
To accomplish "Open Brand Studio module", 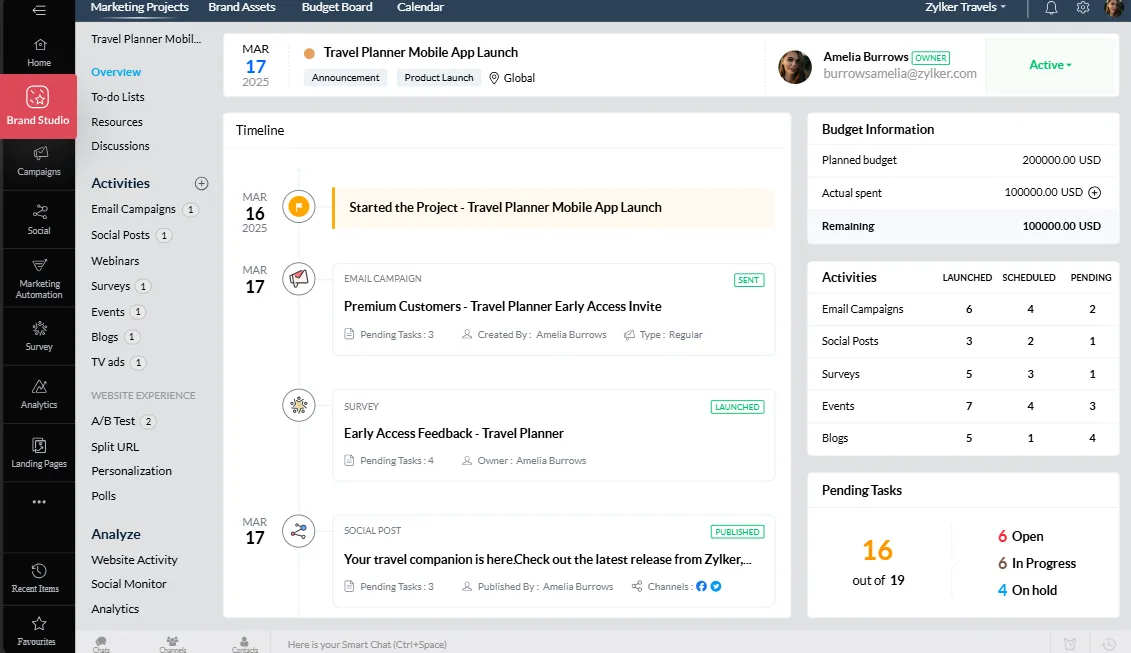I will point(38,105).
